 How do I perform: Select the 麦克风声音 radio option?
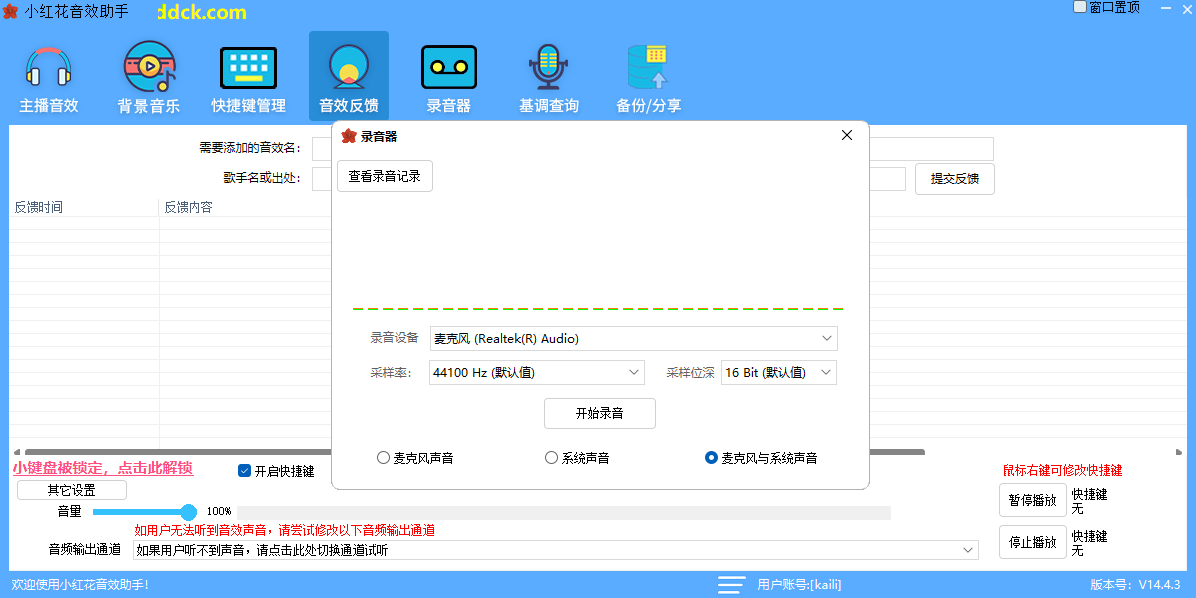click(383, 458)
